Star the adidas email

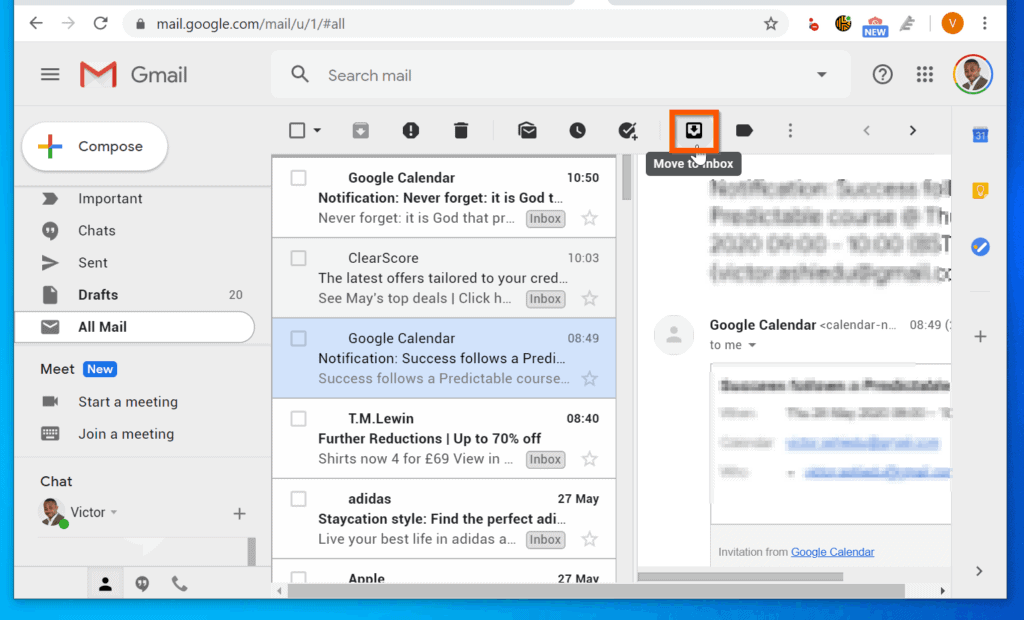(590, 540)
